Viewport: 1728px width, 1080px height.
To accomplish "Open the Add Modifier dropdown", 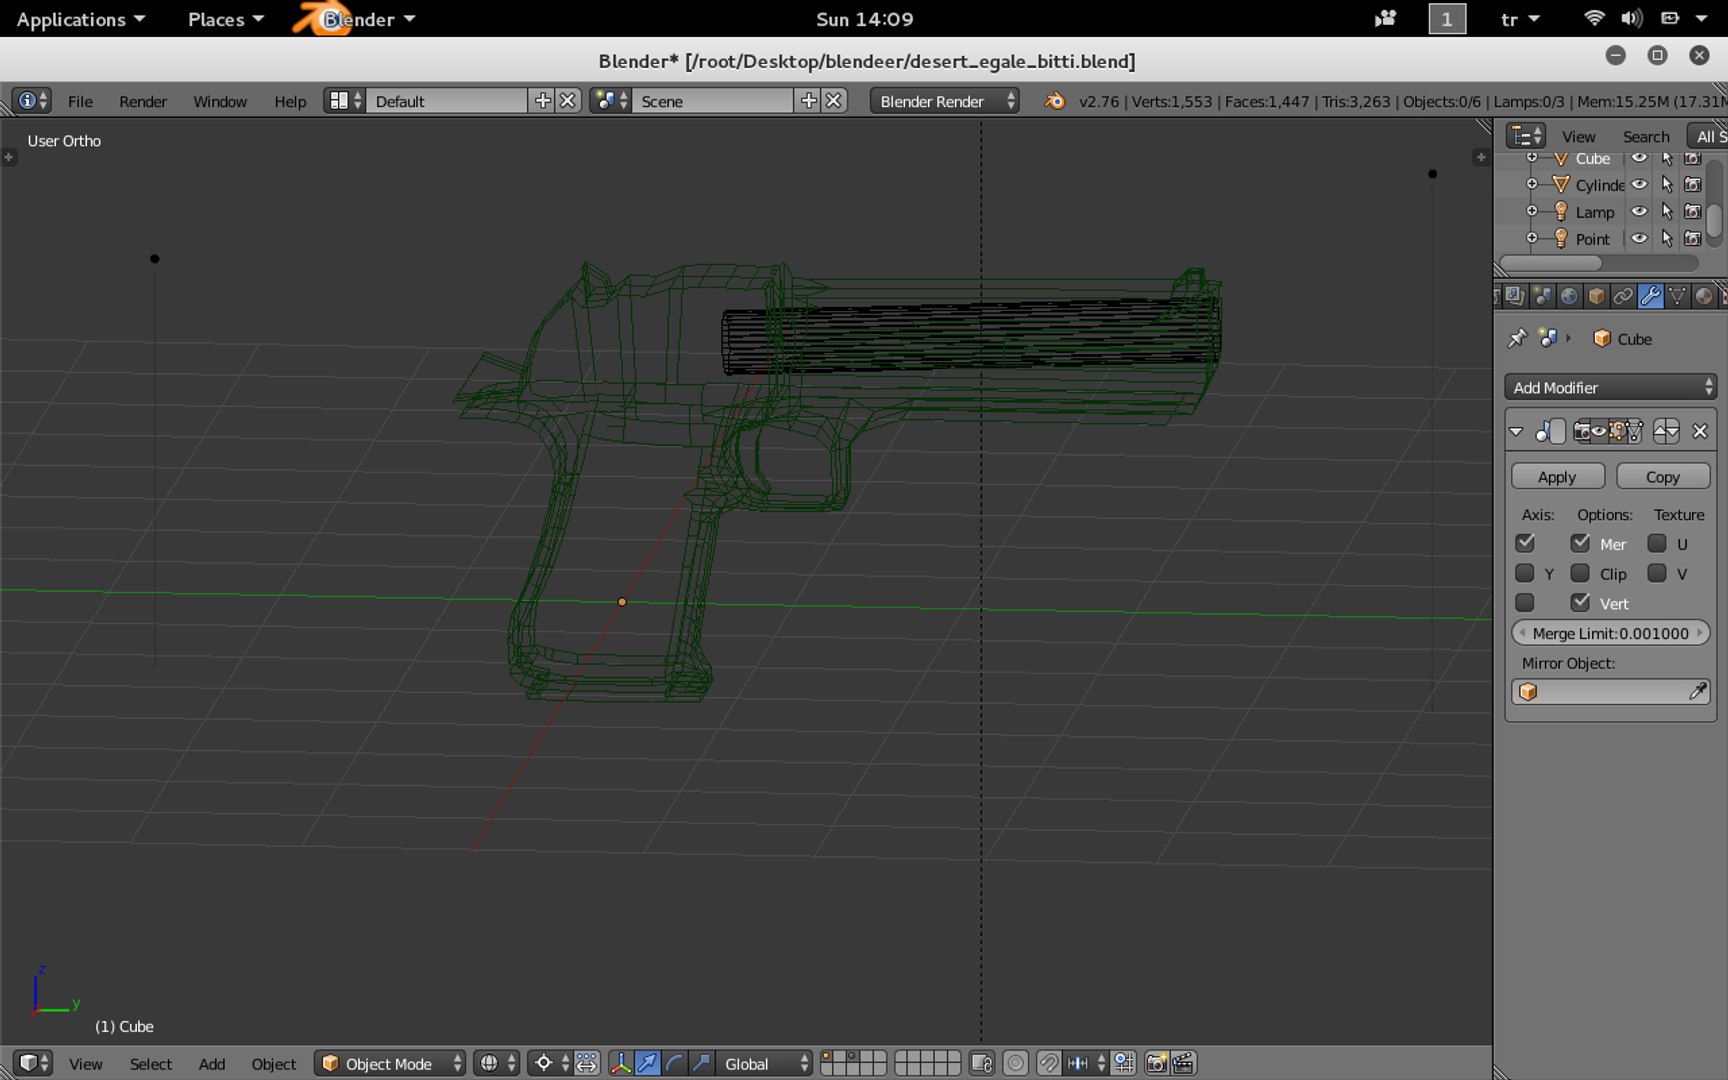I will (x=1610, y=387).
